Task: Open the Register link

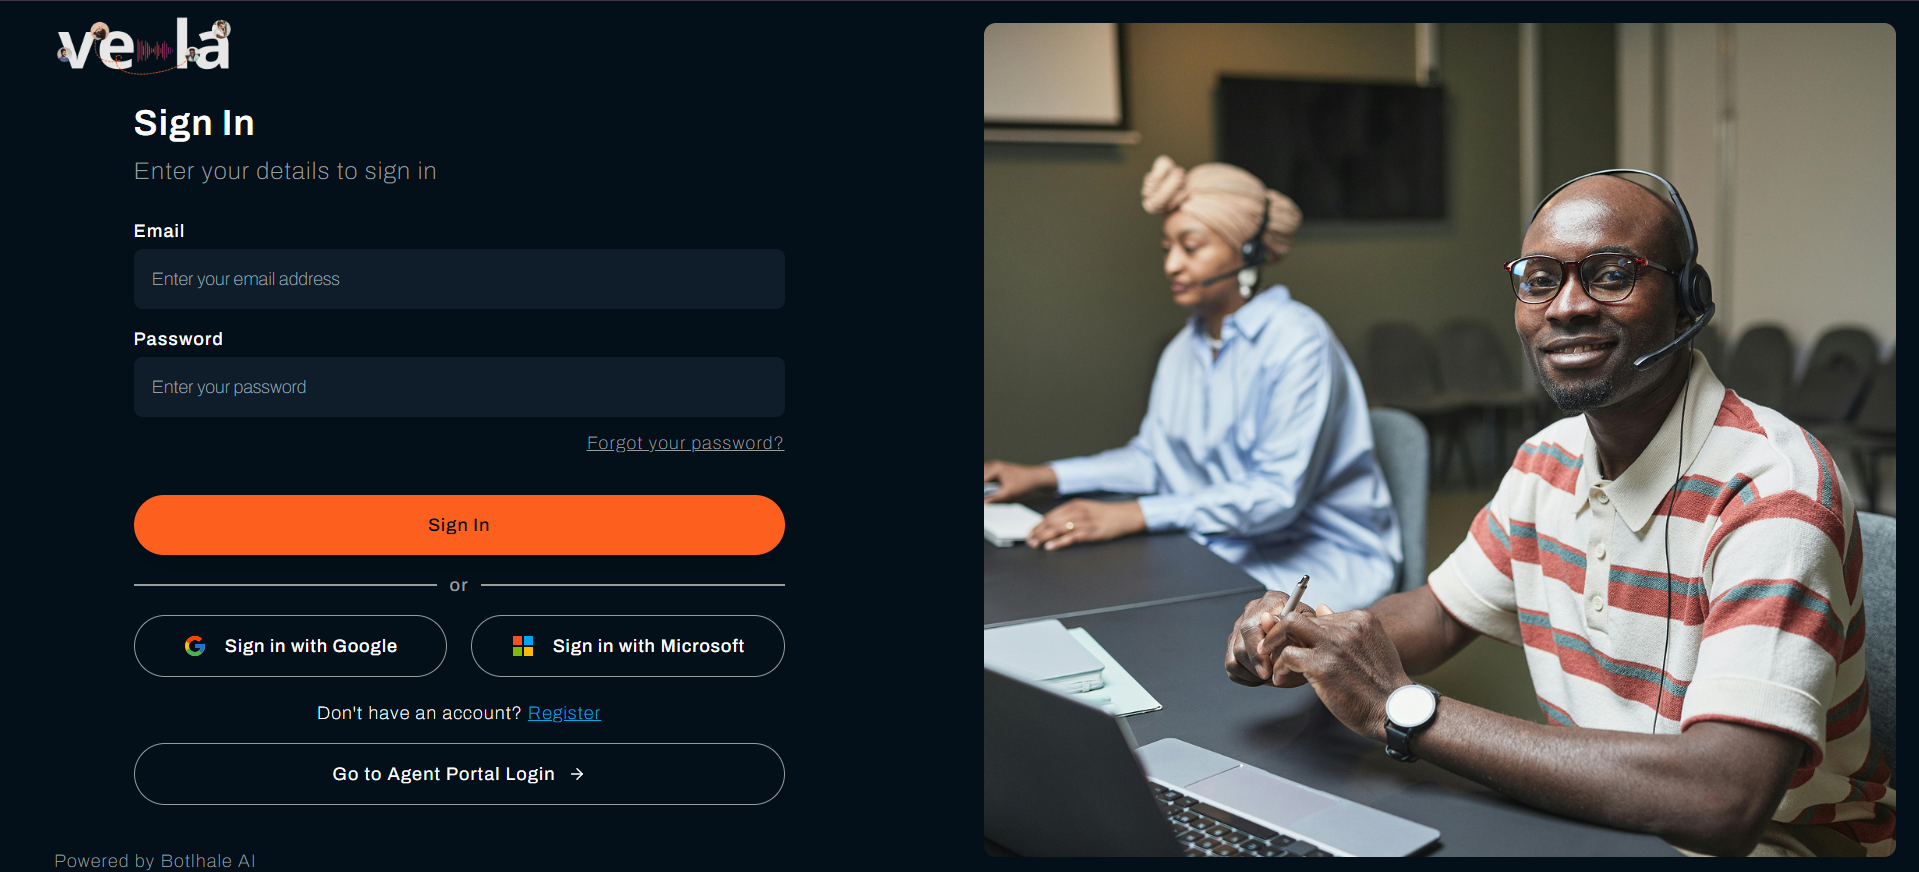Action: 564,713
